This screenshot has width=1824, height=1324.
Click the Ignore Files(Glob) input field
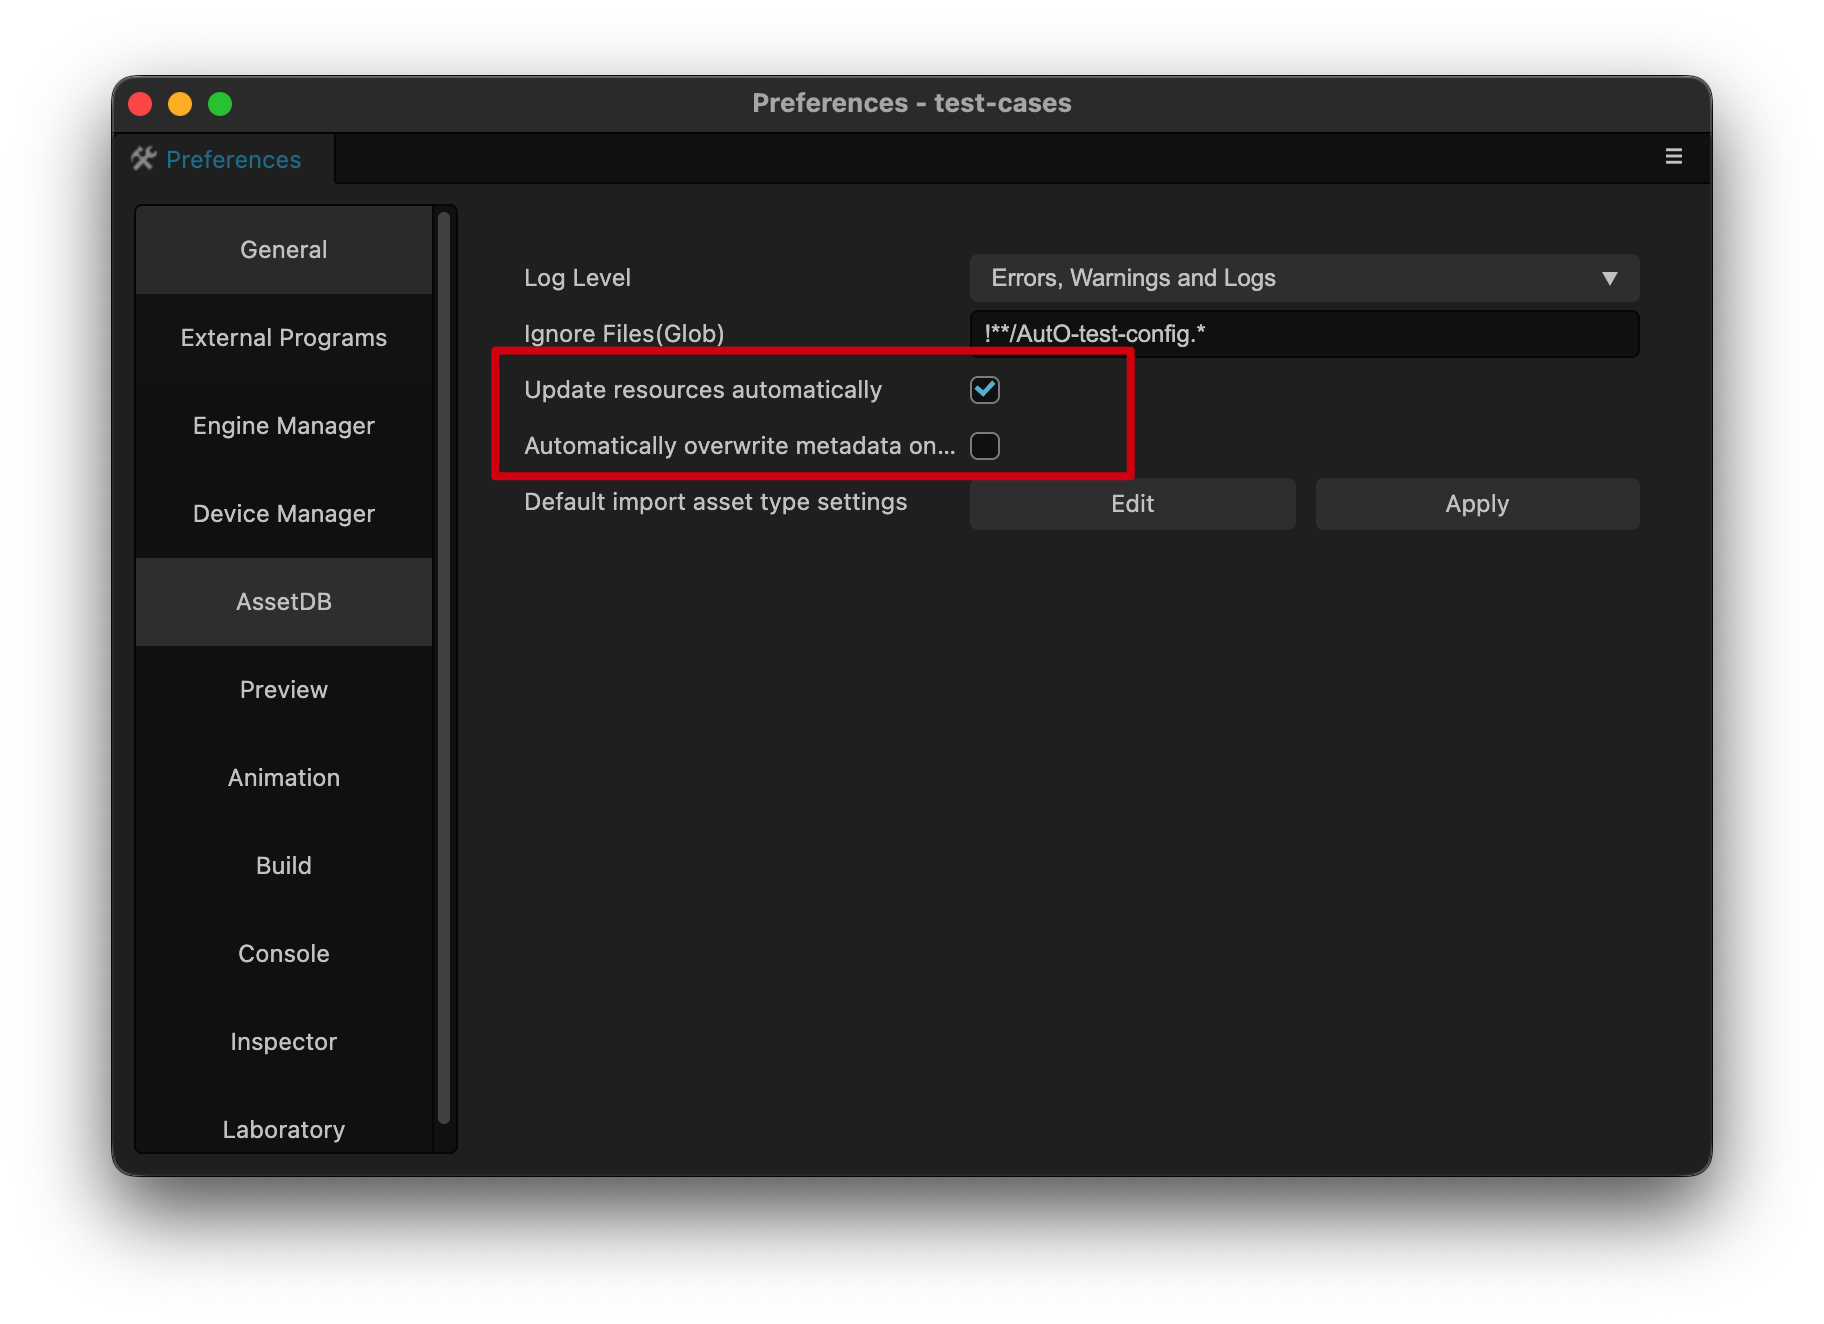1304,334
